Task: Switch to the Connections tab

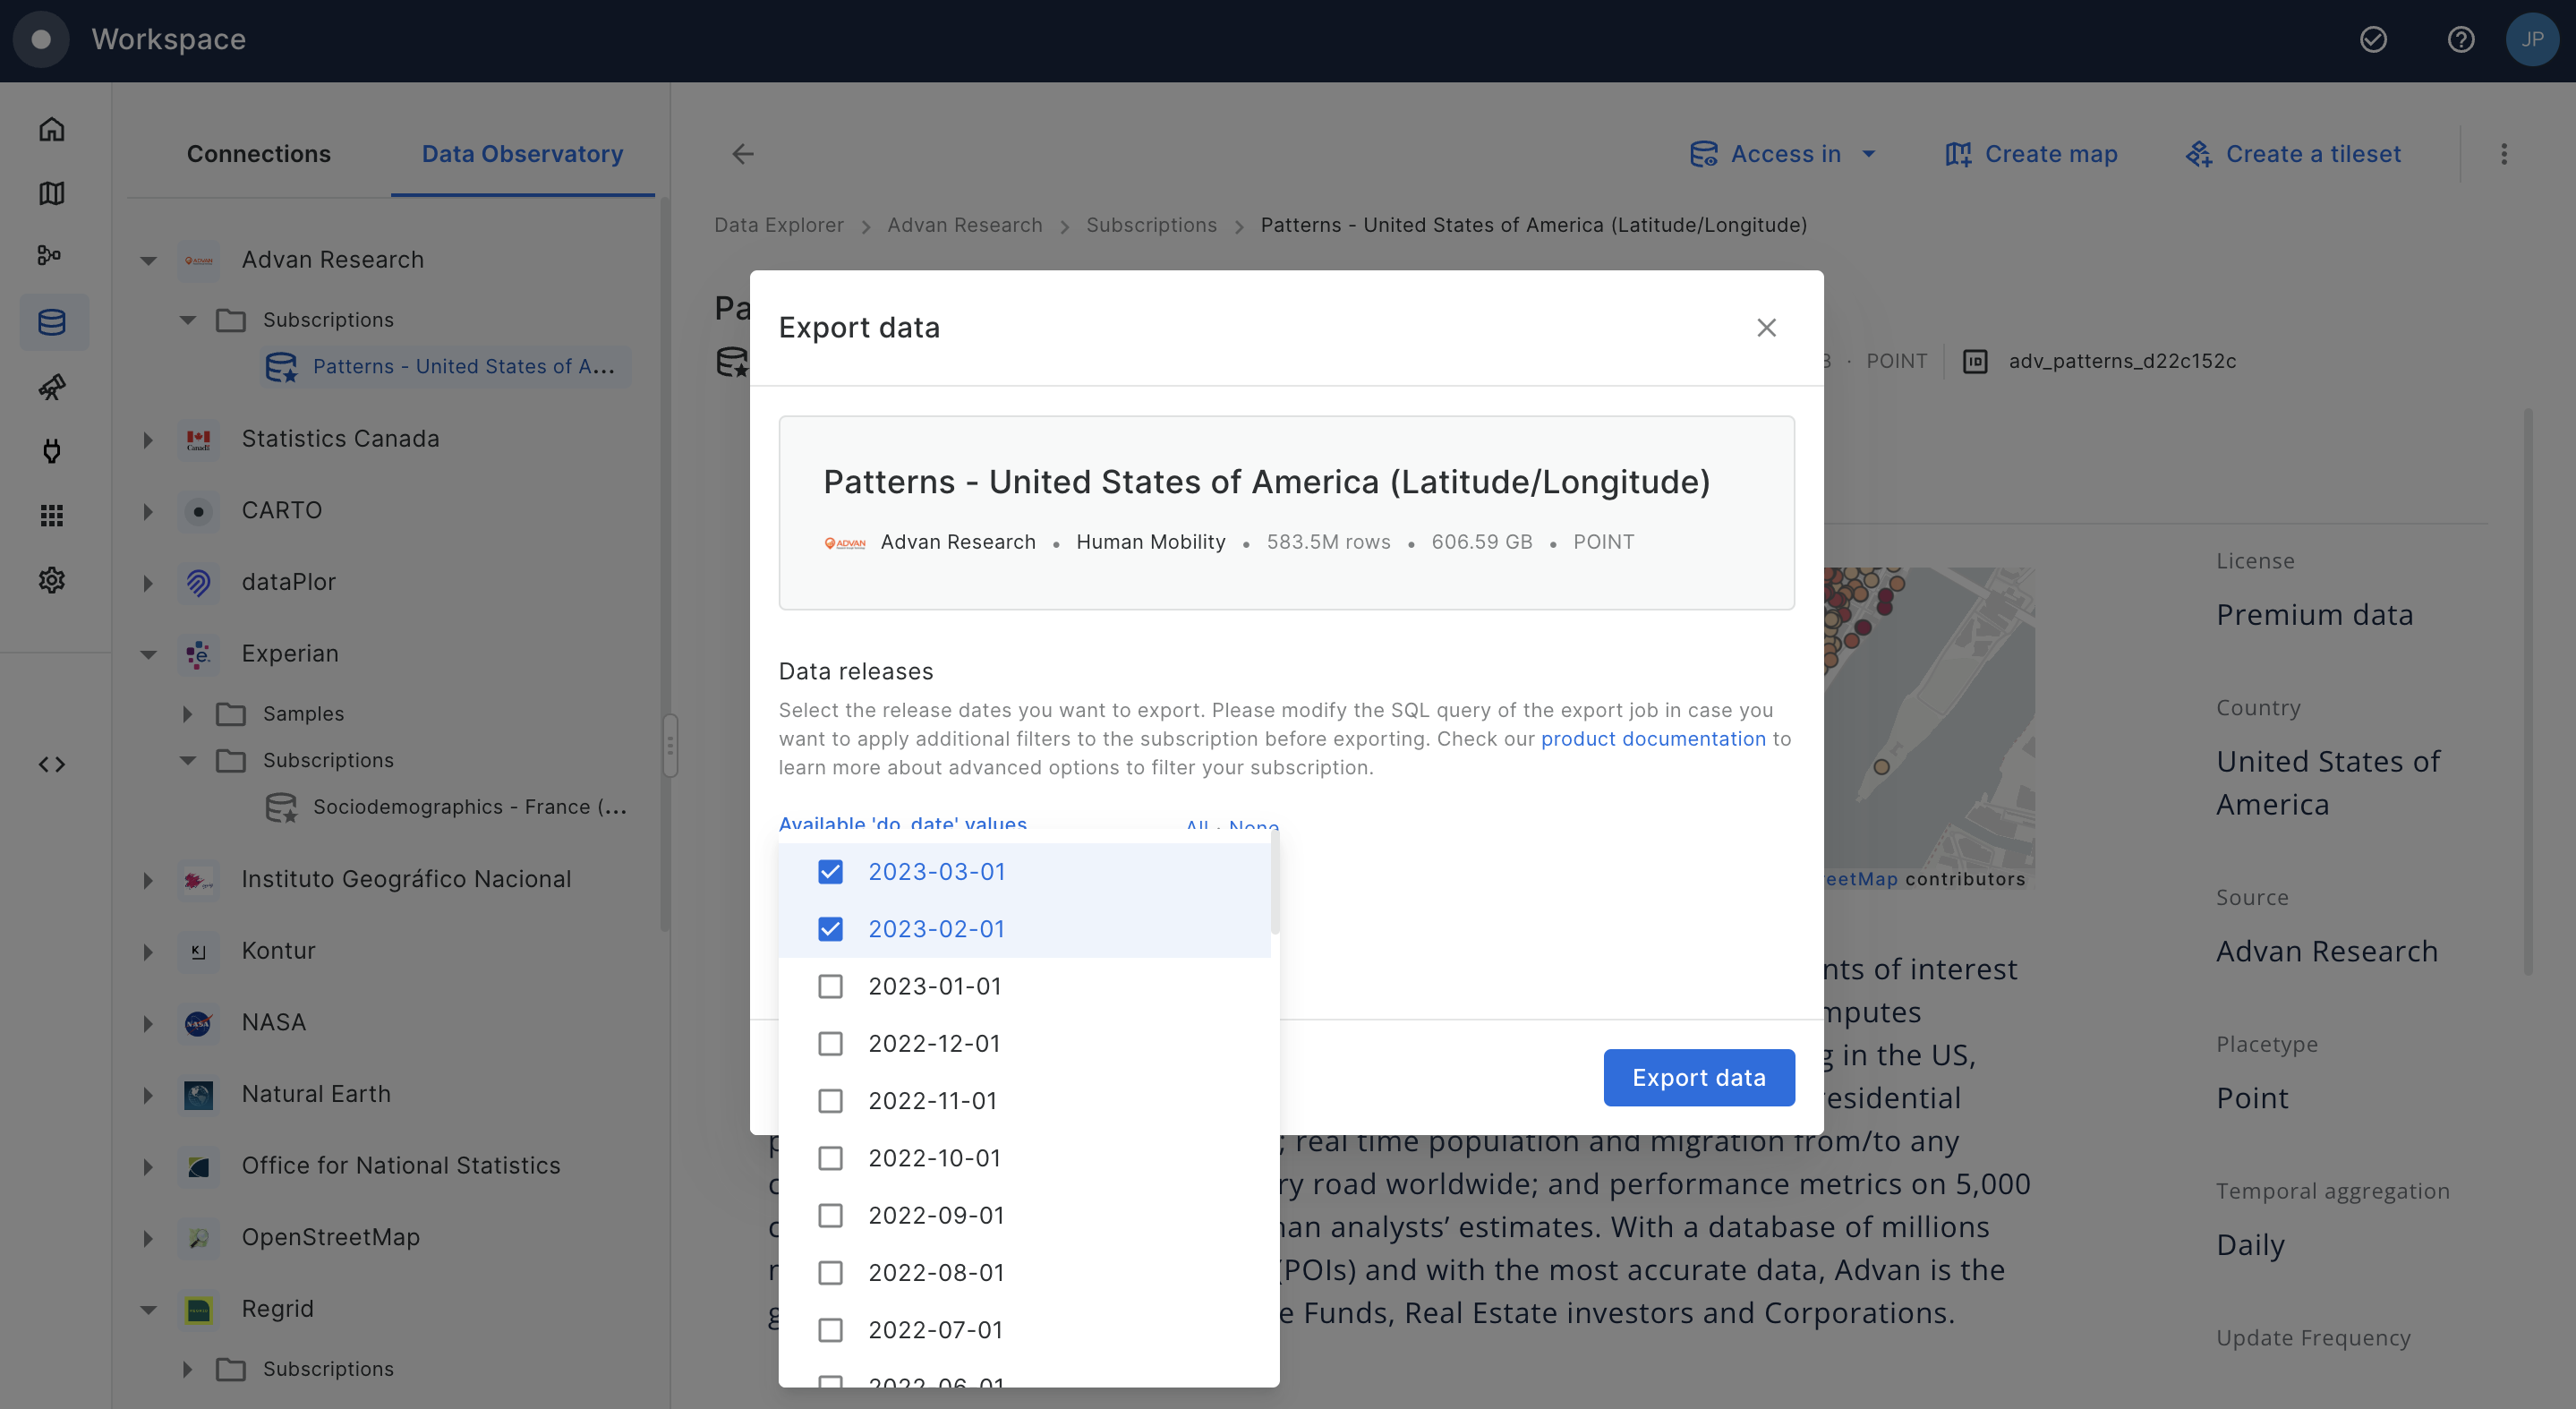Action: (x=258, y=154)
